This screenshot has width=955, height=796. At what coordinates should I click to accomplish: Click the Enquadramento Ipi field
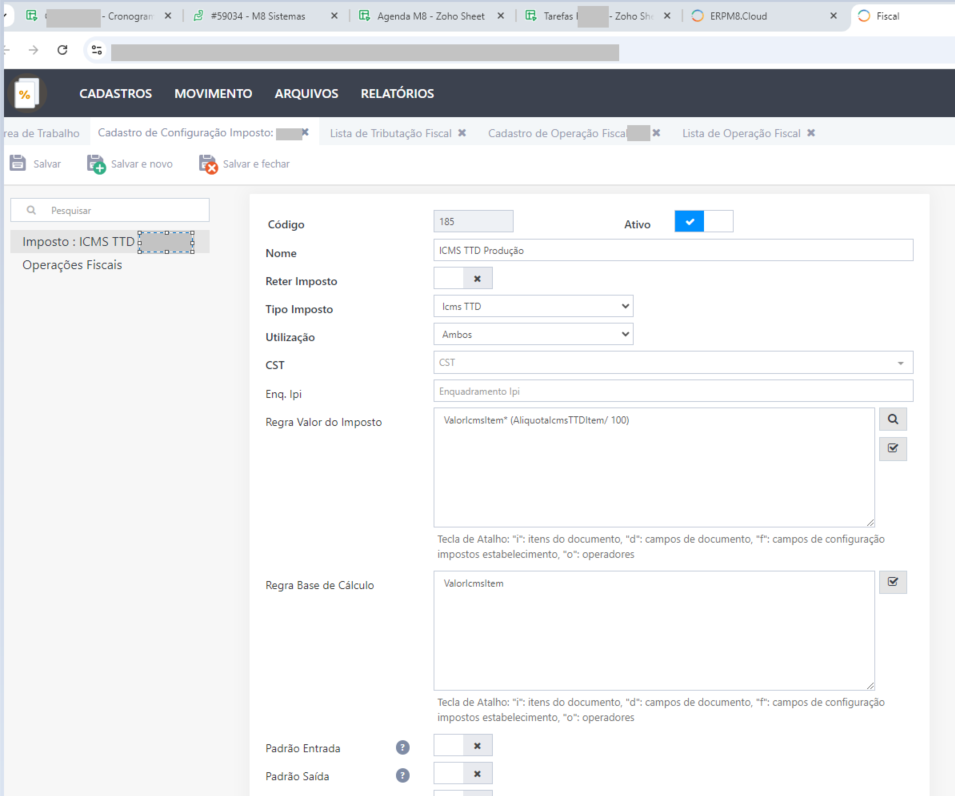(x=673, y=391)
